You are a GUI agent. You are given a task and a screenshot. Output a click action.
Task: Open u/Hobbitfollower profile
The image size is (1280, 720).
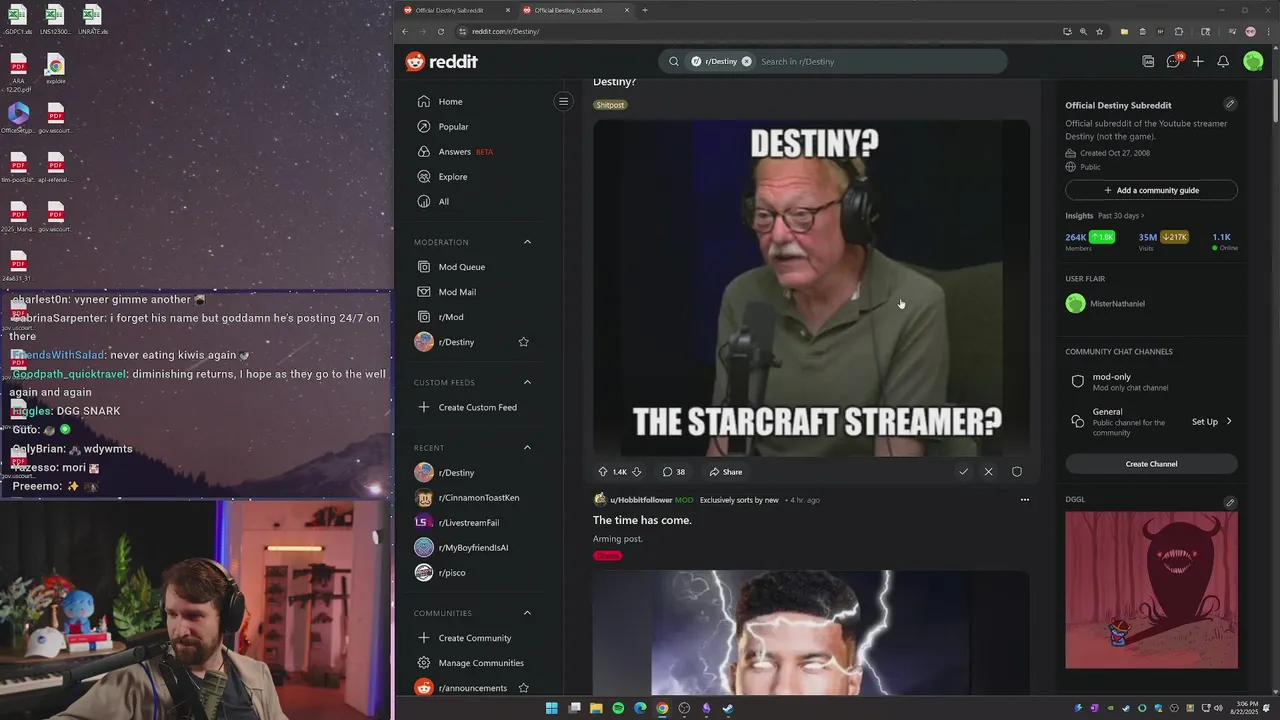(x=641, y=500)
